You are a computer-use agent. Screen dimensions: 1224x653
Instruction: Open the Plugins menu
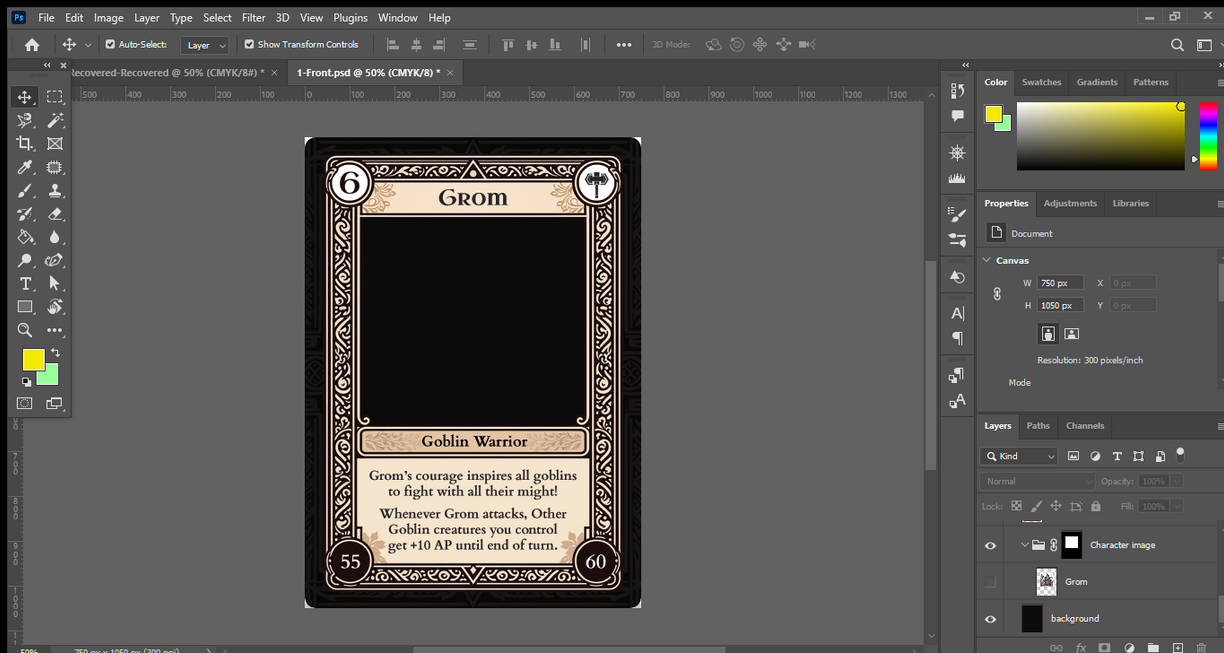[350, 18]
